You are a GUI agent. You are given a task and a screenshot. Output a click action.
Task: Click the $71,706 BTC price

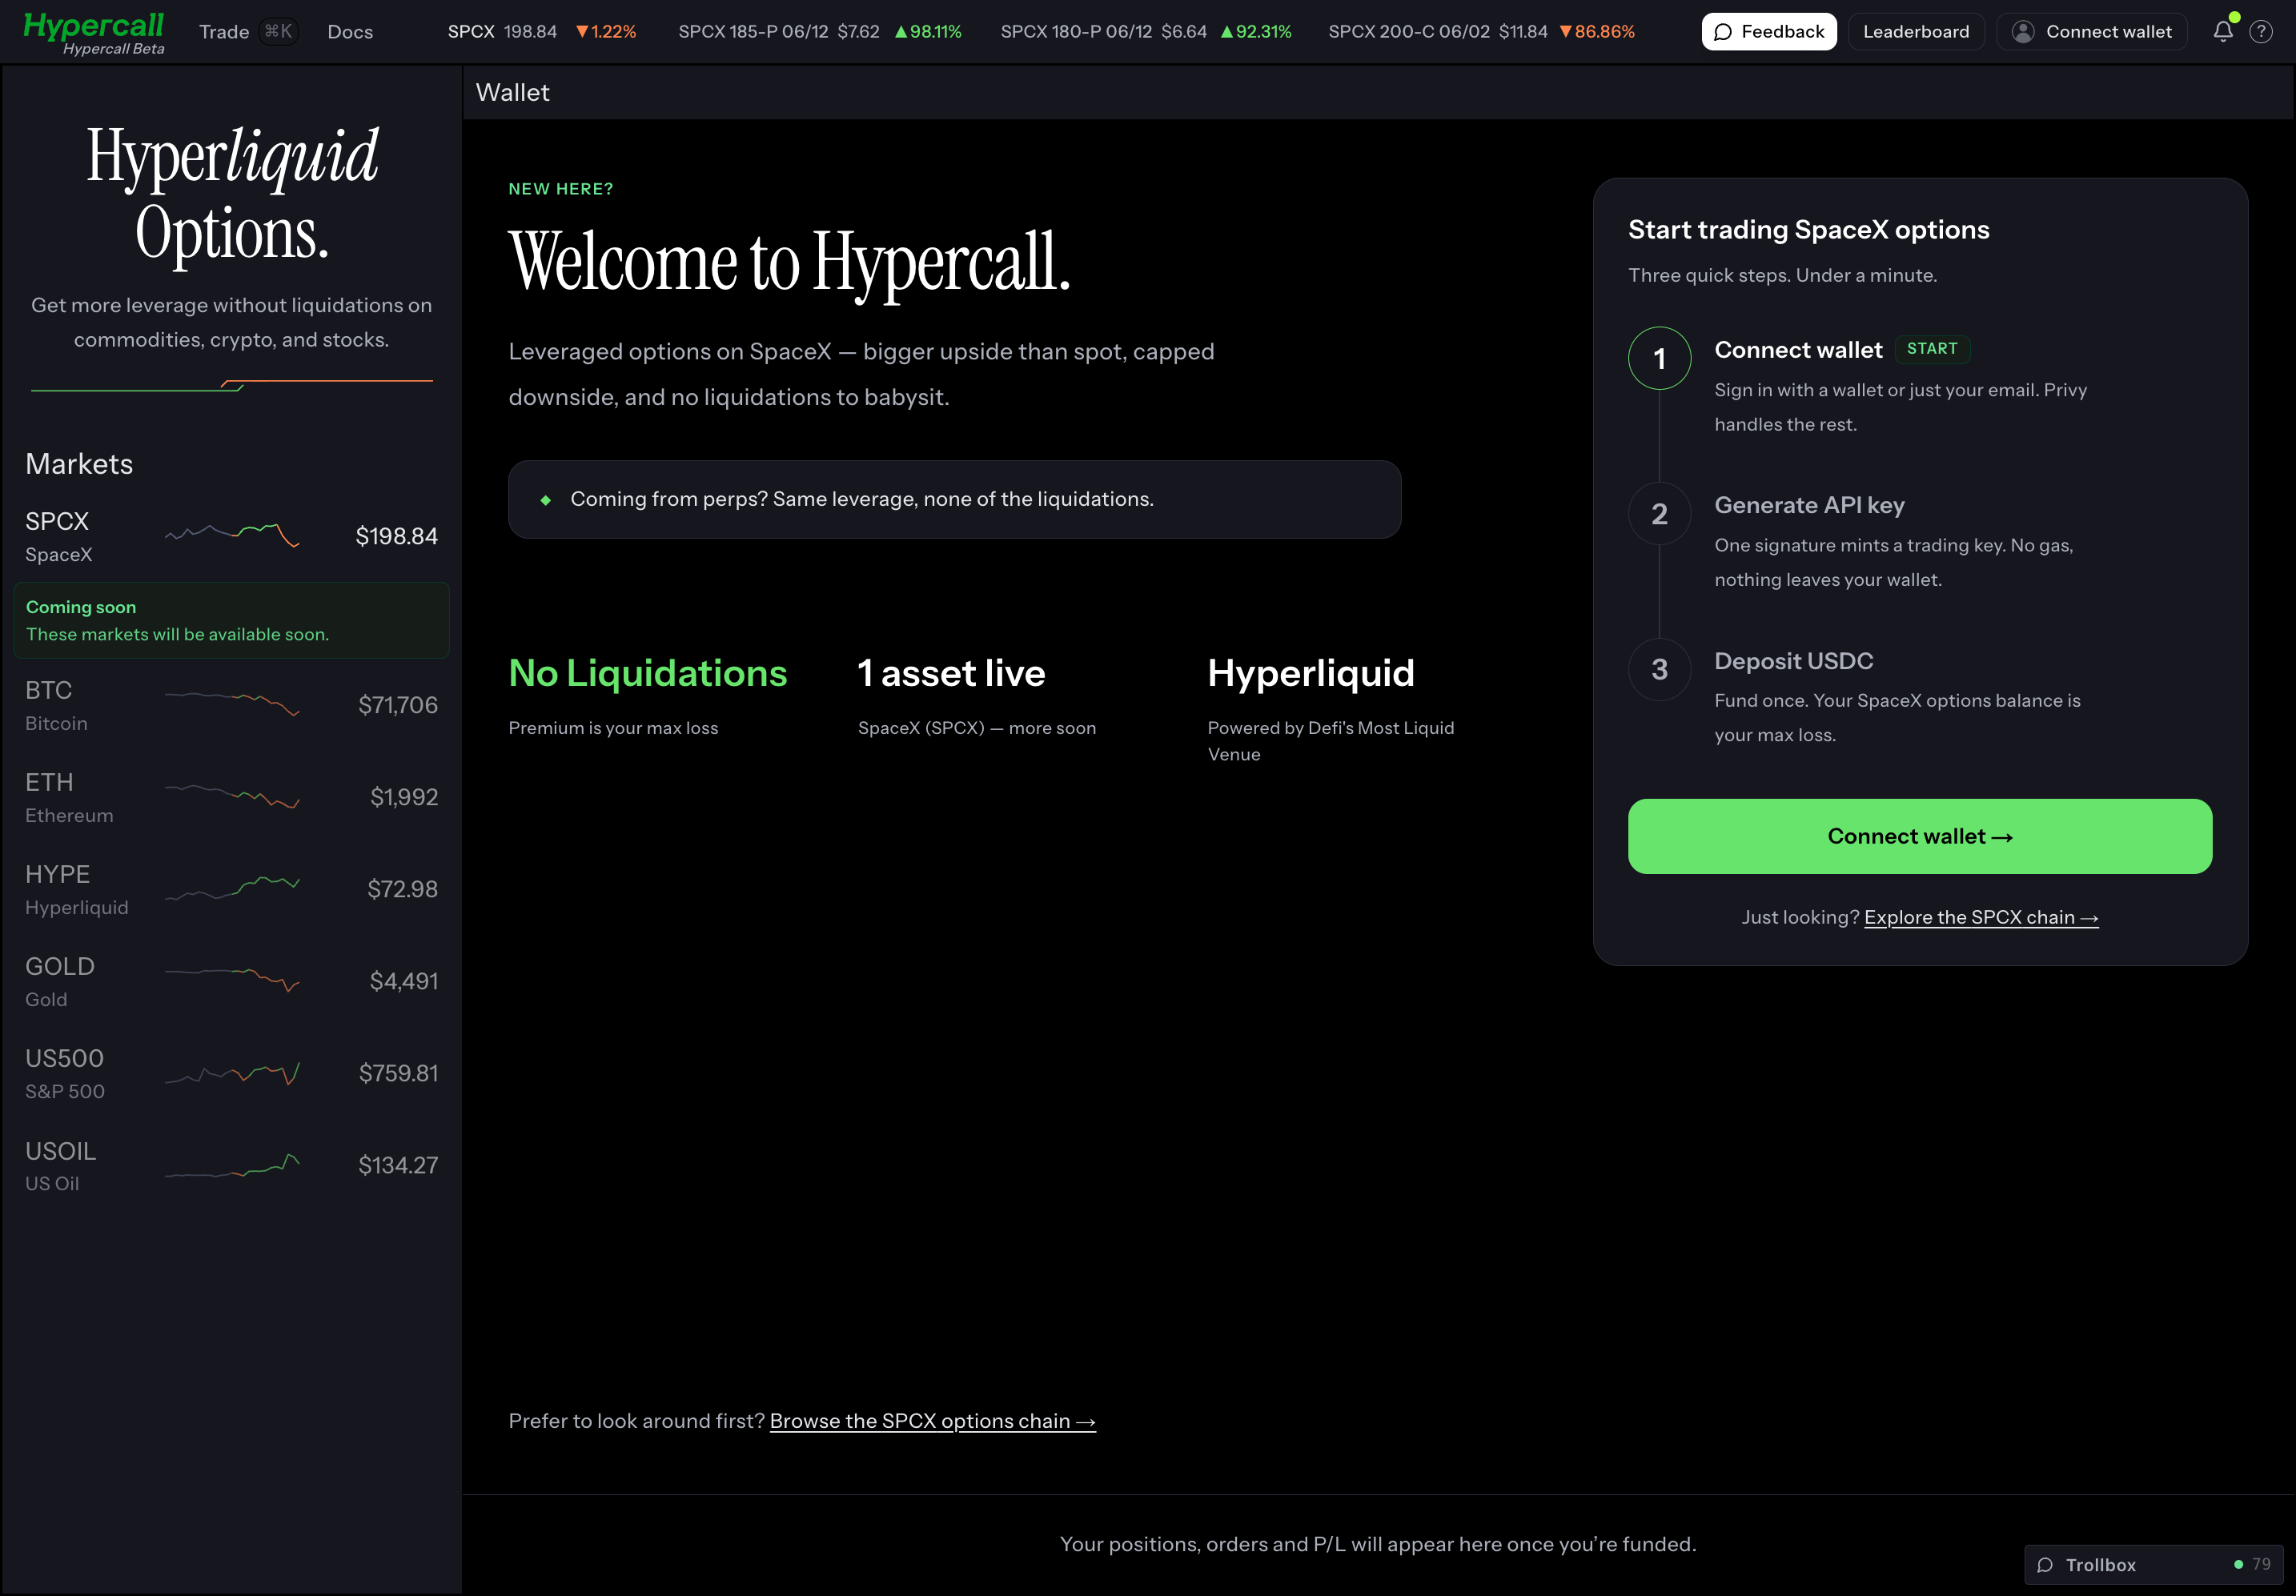tap(398, 705)
